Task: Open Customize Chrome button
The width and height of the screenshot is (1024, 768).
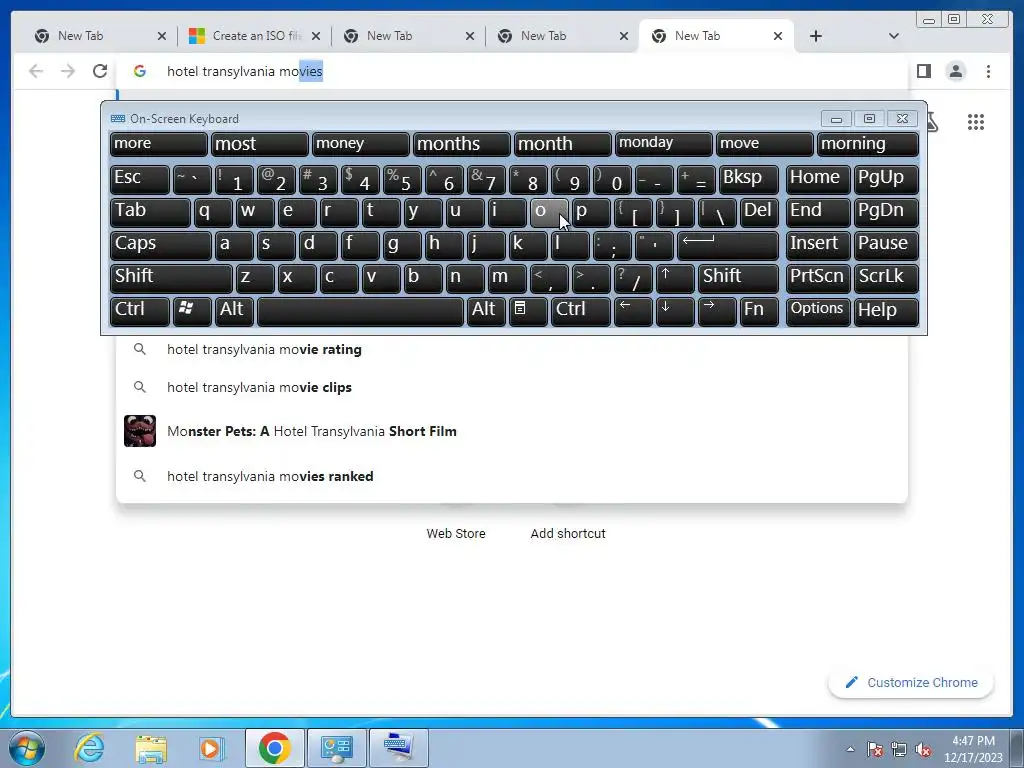Action: (x=911, y=682)
